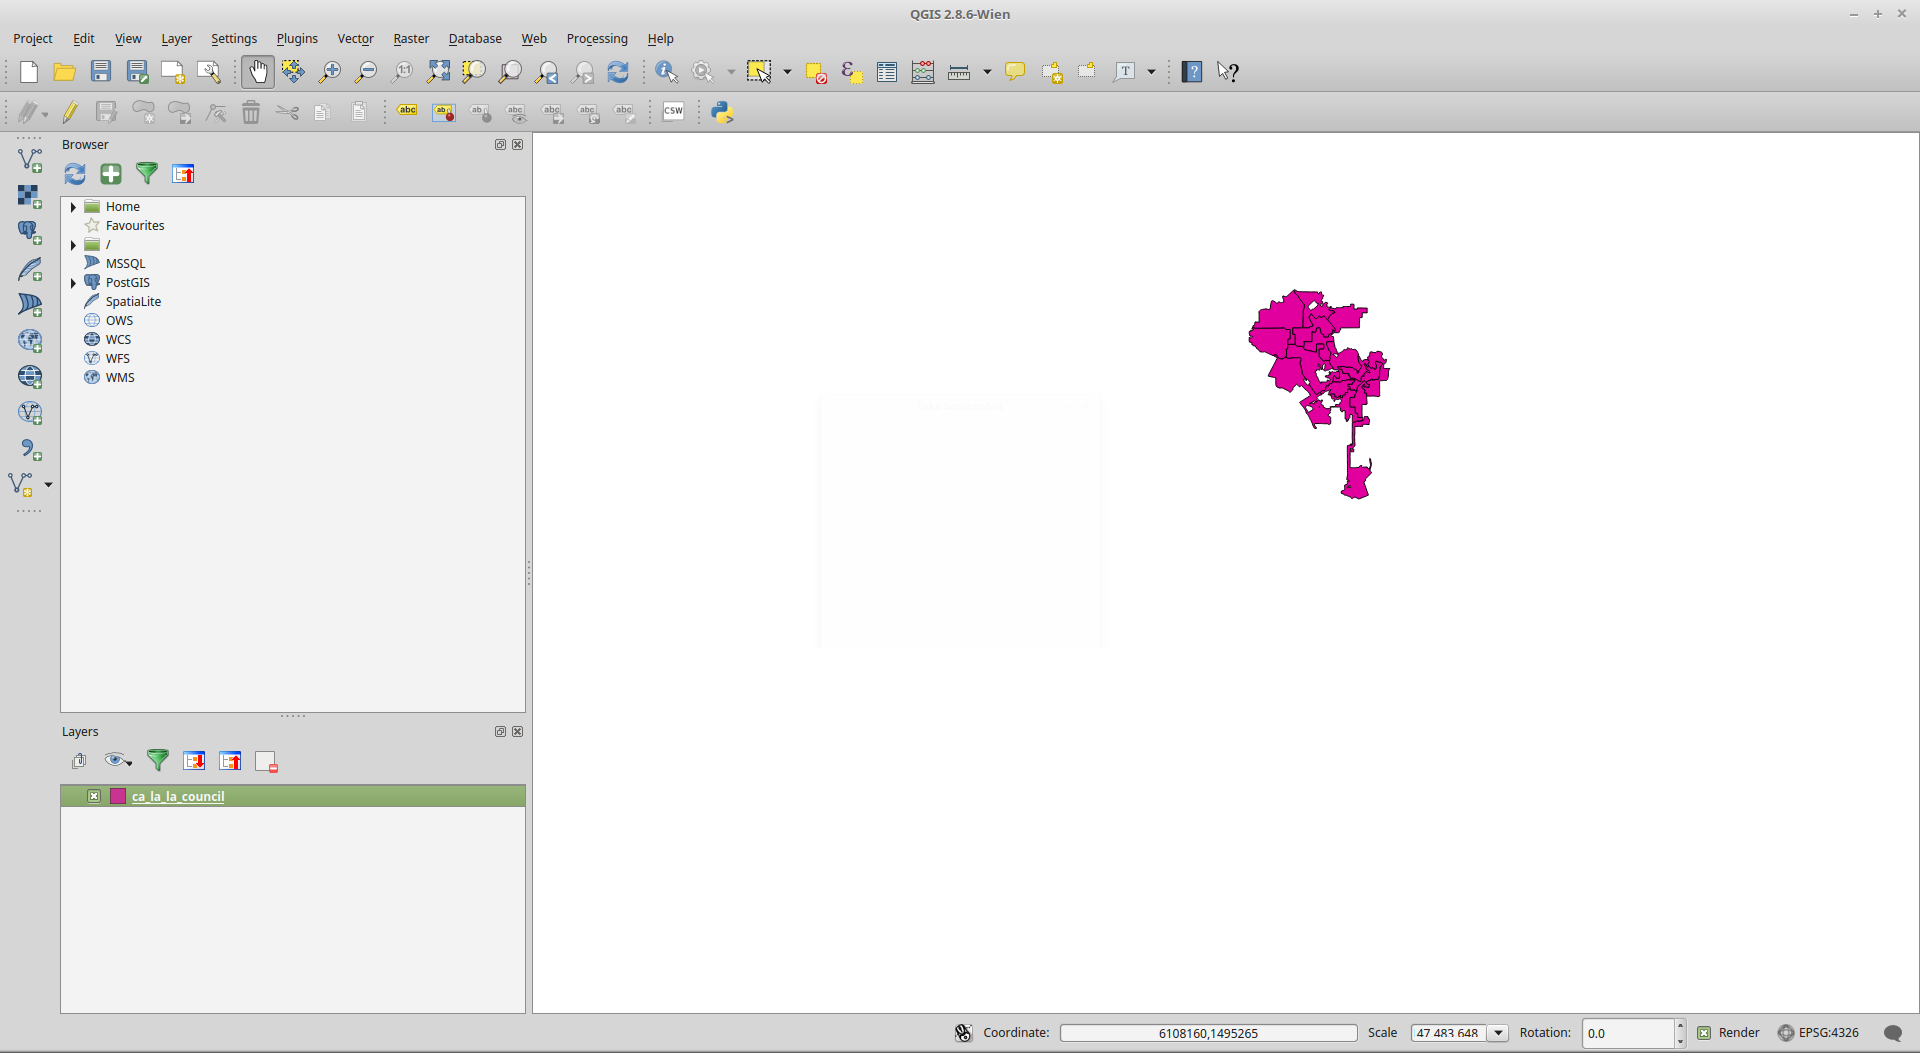The height and width of the screenshot is (1053, 1920).
Task: Click the Zoom In magnifier tool
Action: point(329,72)
